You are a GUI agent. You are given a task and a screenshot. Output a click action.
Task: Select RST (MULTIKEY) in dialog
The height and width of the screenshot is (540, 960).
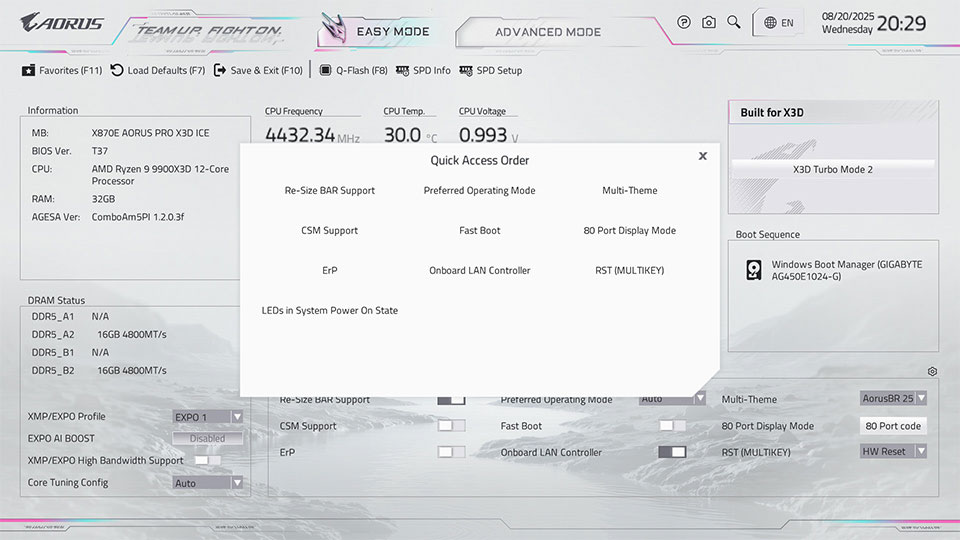click(629, 270)
